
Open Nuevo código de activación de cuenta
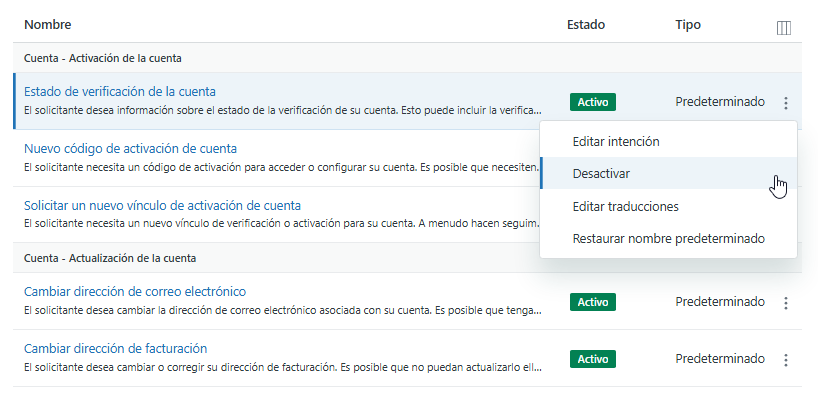point(130,149)
